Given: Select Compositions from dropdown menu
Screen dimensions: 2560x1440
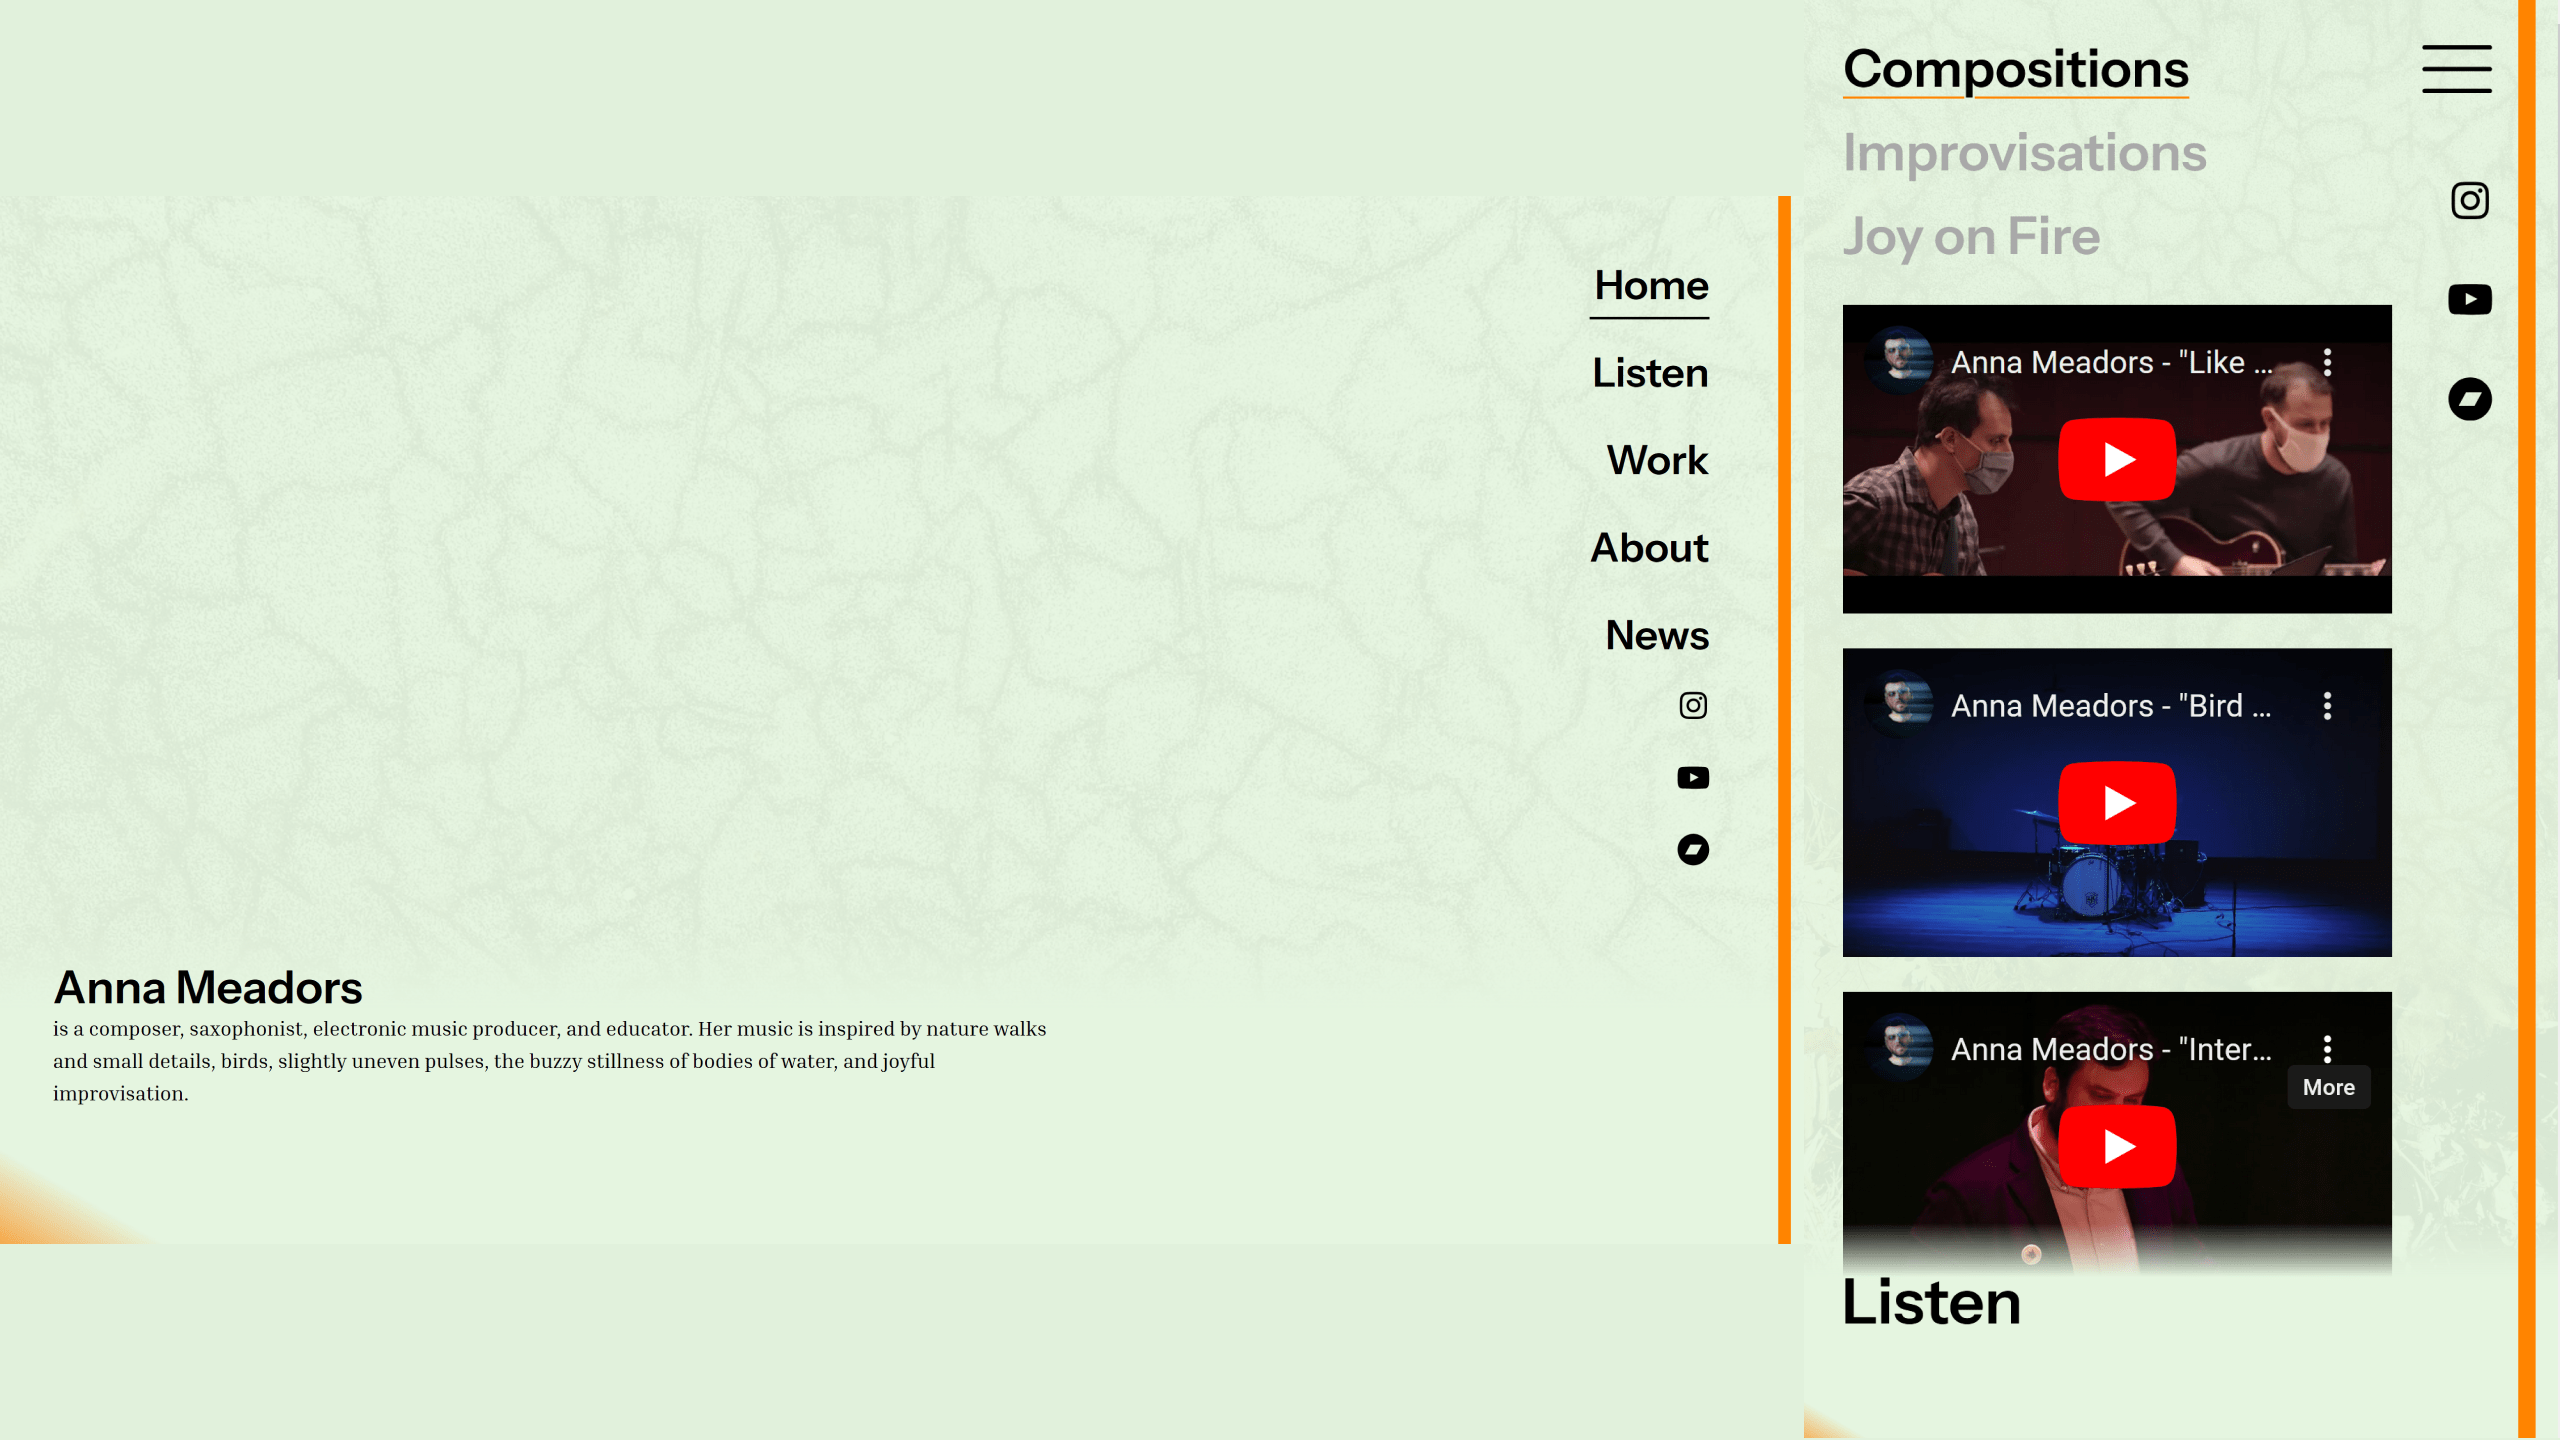Looking at the screenshot, I should (2015, 69).
